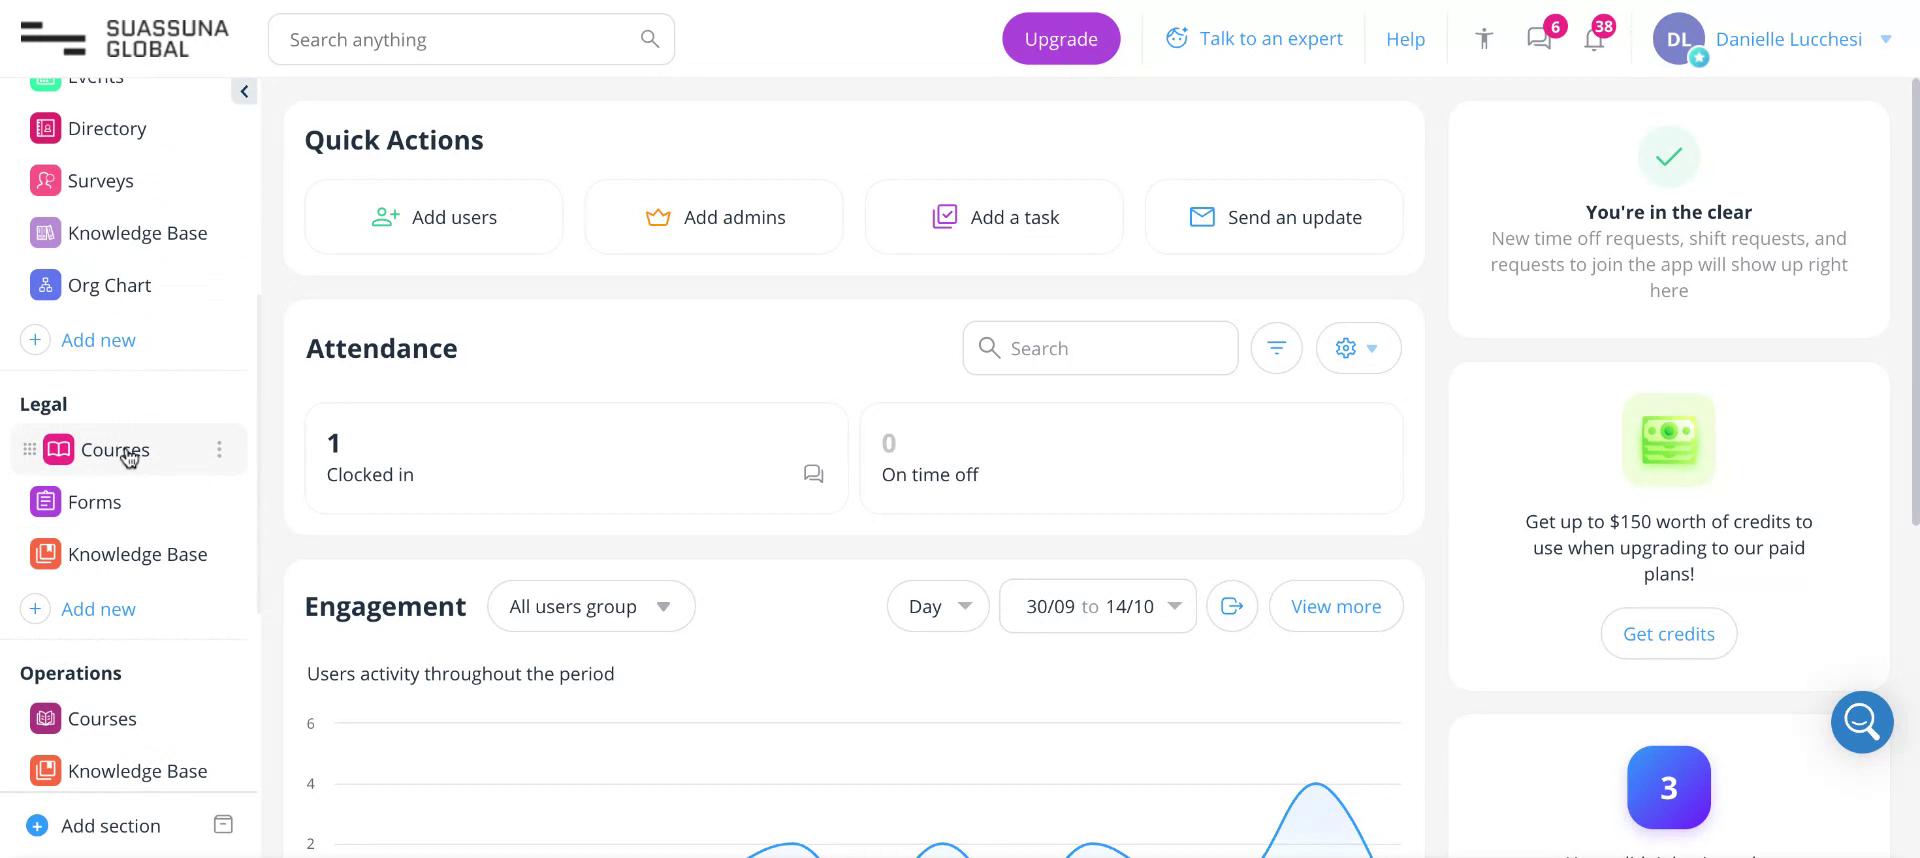Click the archive icon beside Add section
The height and width of the screenshot is (858, 1920).
click(223, 825)
